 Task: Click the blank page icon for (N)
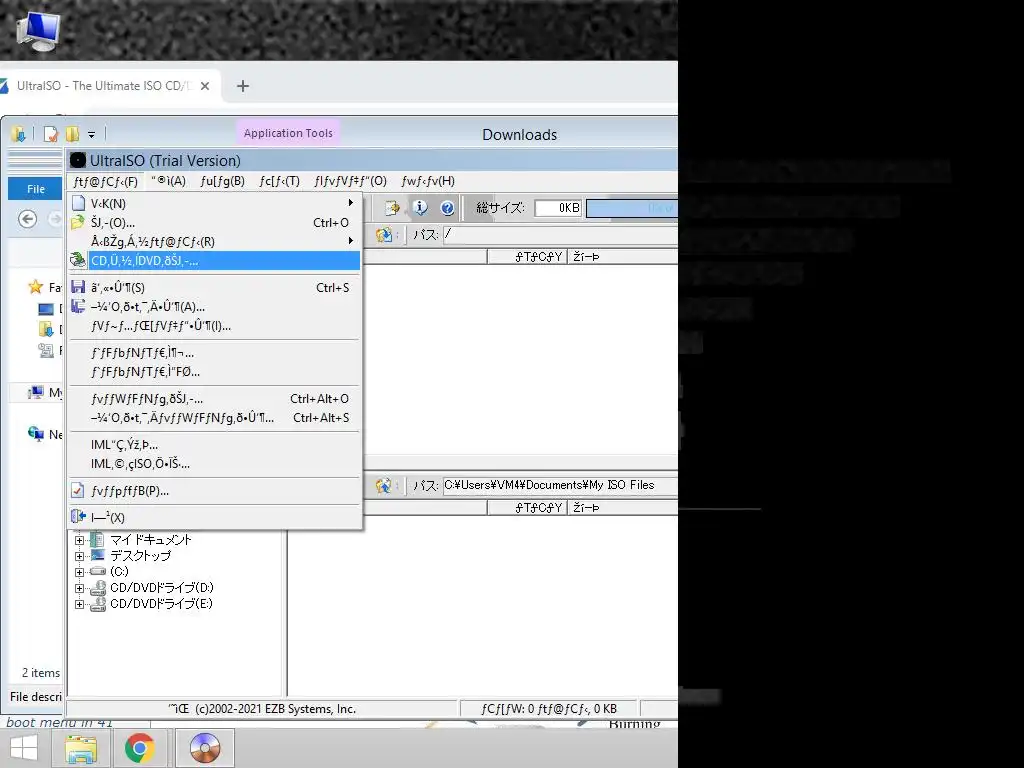(x=78, y=203)
